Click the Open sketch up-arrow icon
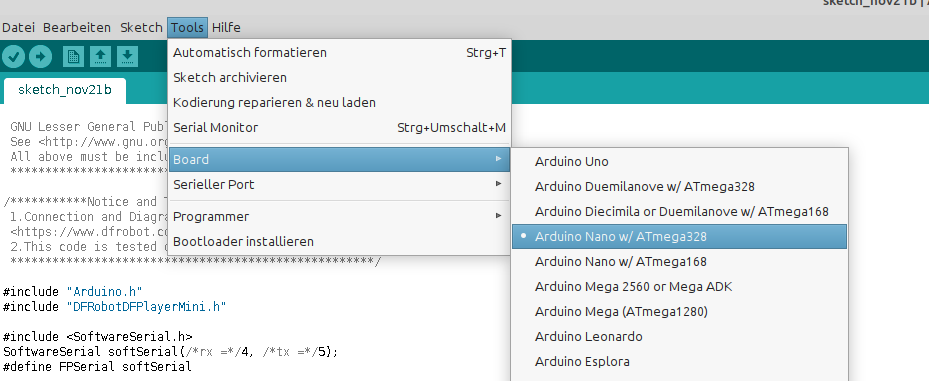 [x=100, y=57]
